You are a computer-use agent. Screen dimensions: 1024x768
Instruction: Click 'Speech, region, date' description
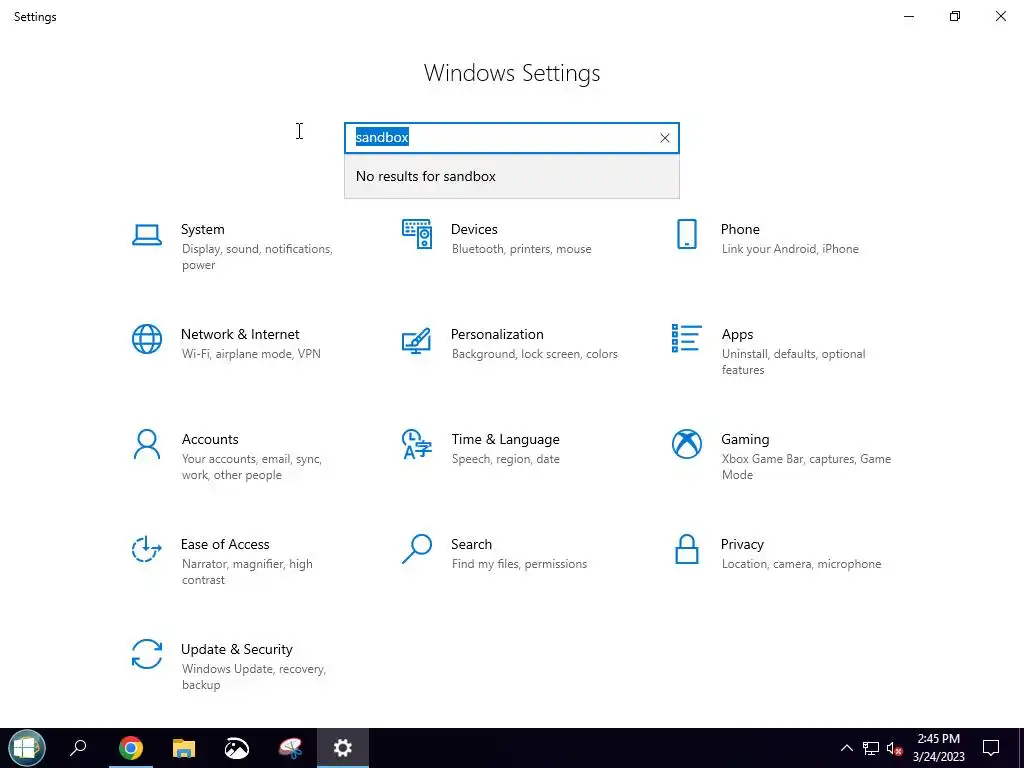tap(505, 459)
